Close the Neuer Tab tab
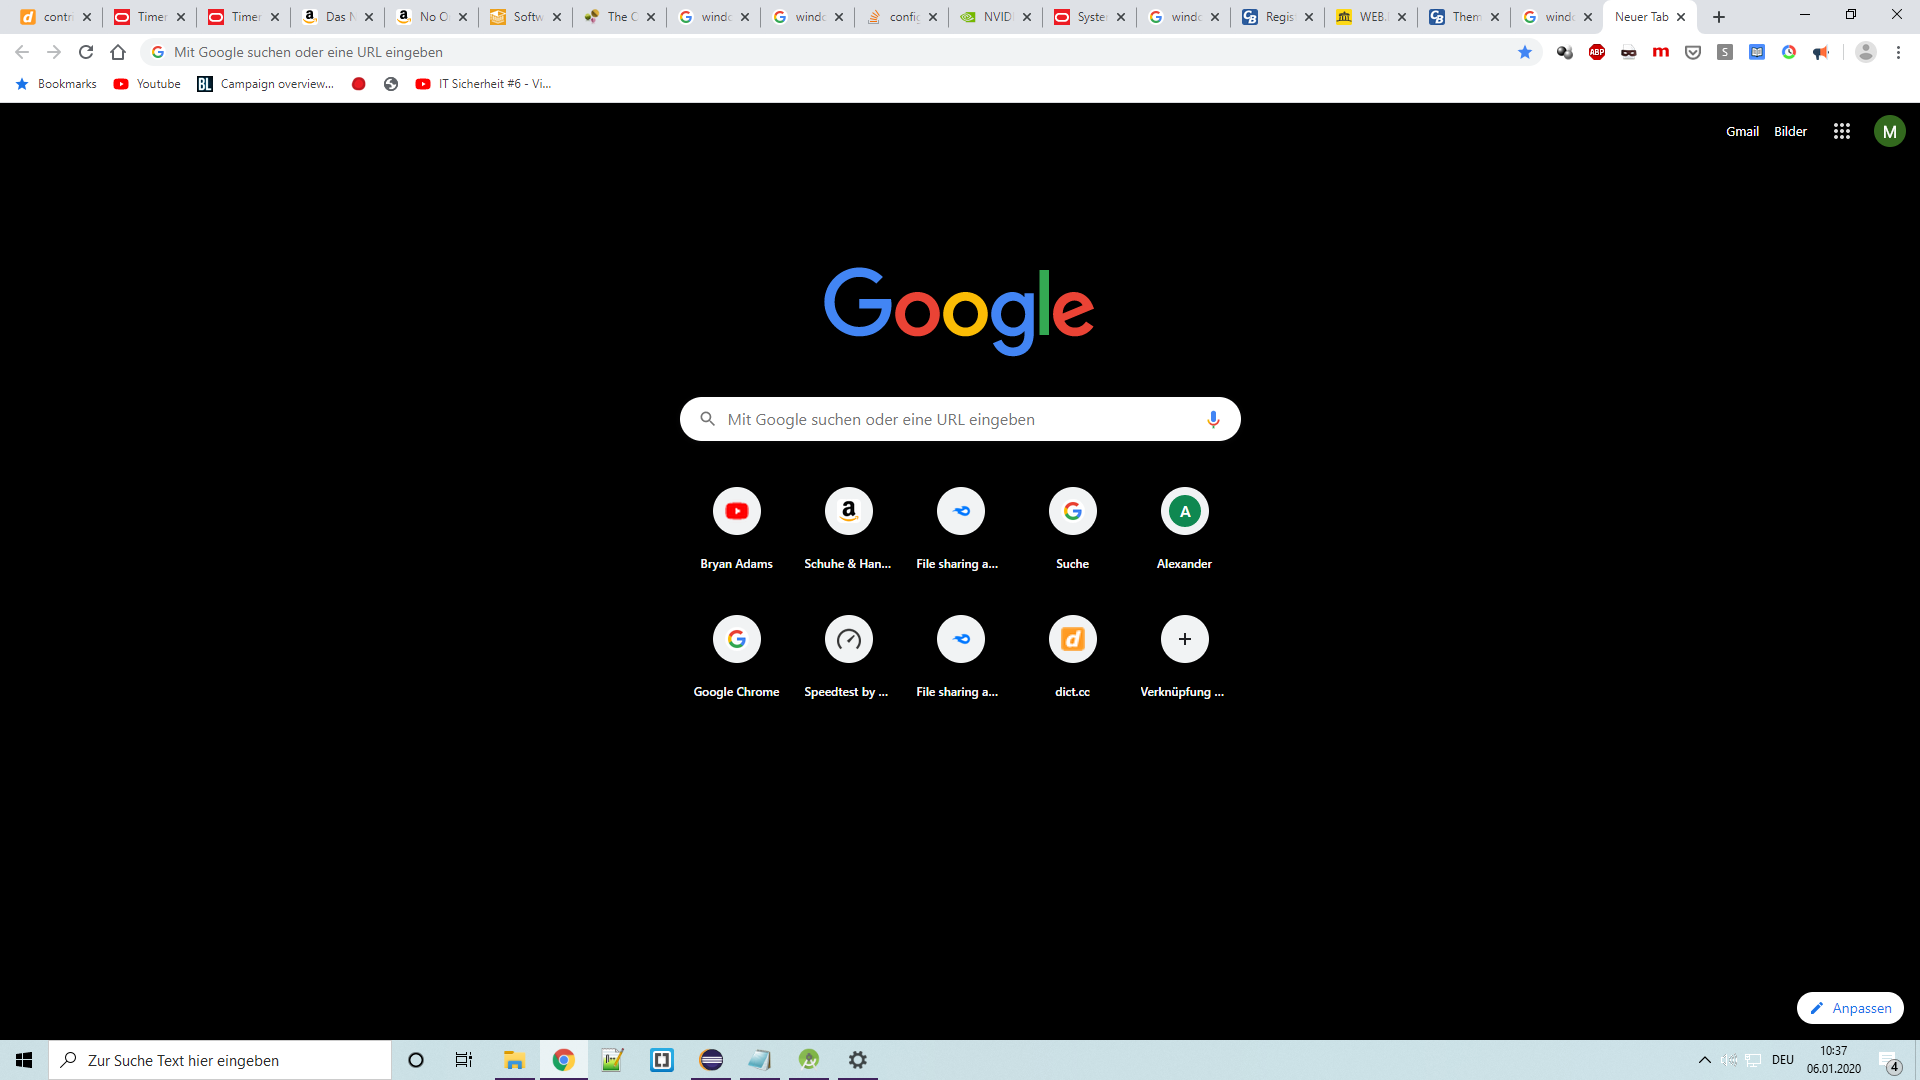The width and height of the screenshot is (1920, 1080). 1681,17
